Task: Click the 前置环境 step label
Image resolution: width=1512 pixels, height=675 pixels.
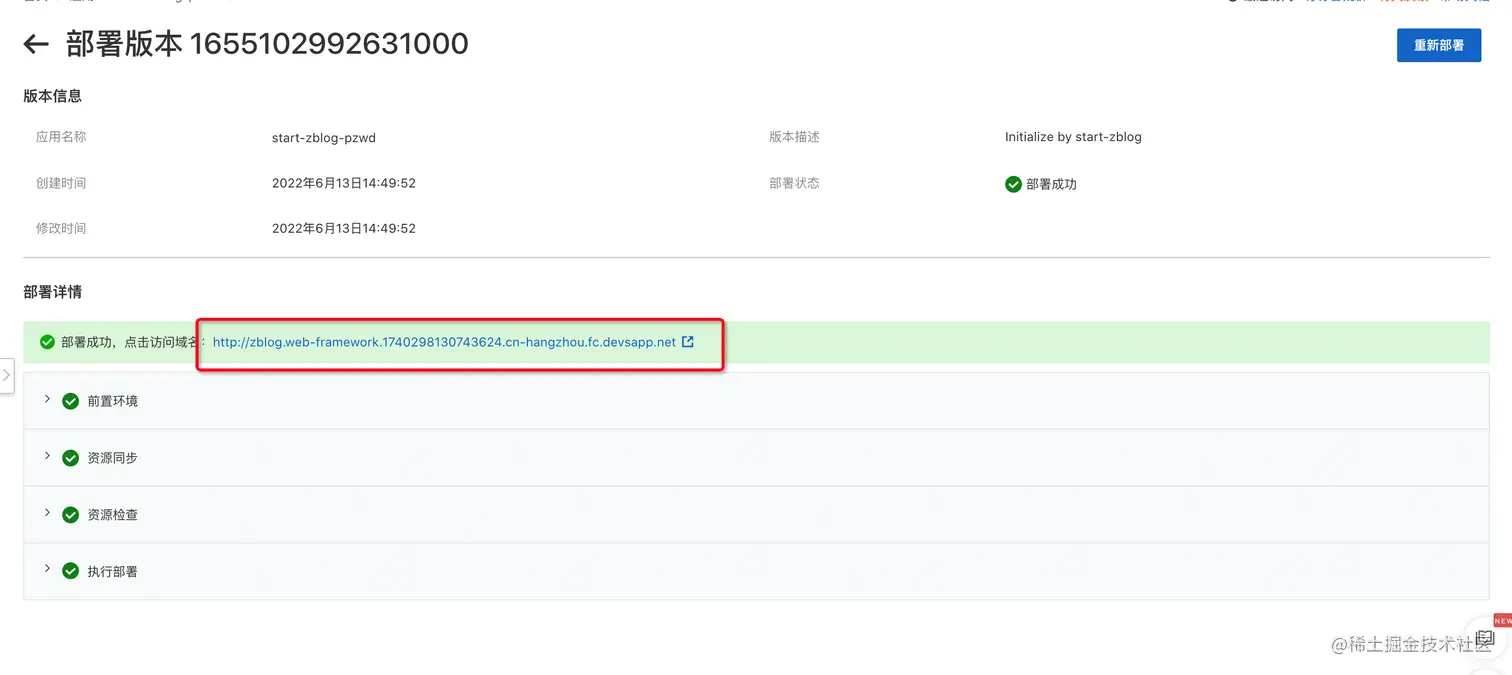Action: (113, 401)
